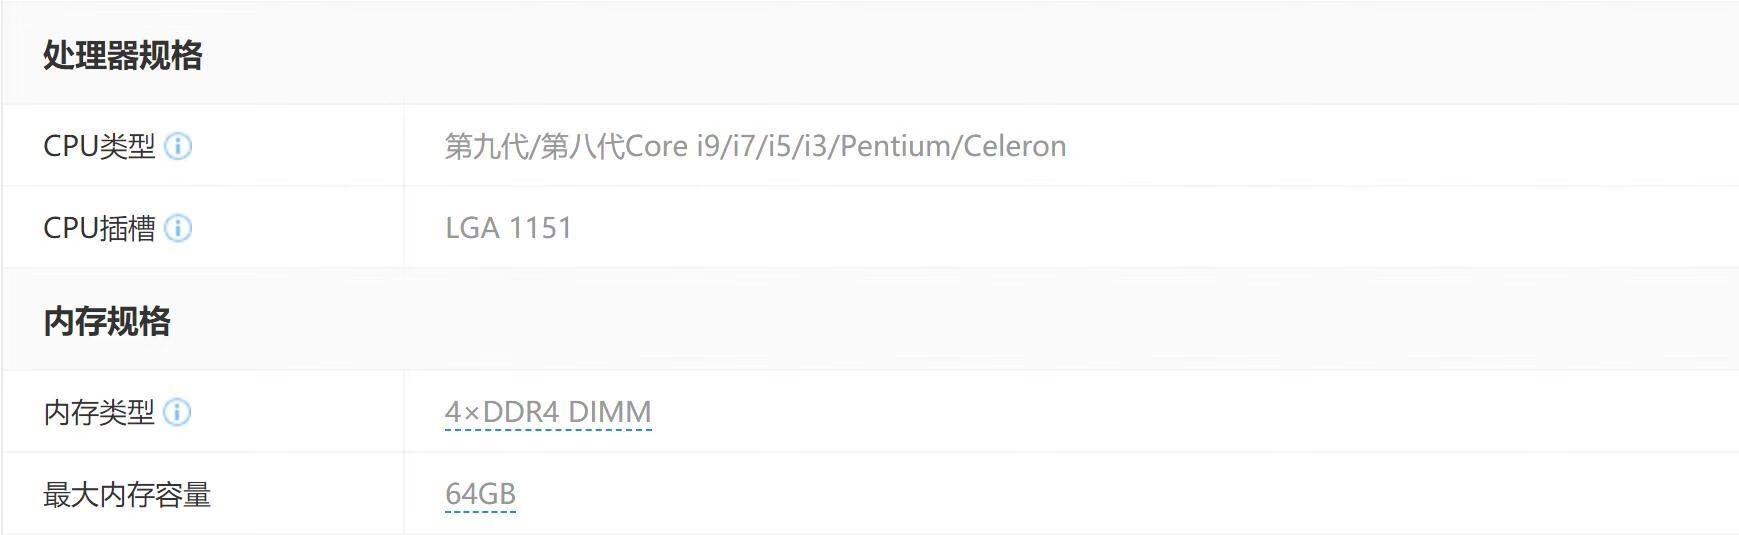Select the LGA 1151 socket value
1739x535 pixels.
(x=508, y=228)
